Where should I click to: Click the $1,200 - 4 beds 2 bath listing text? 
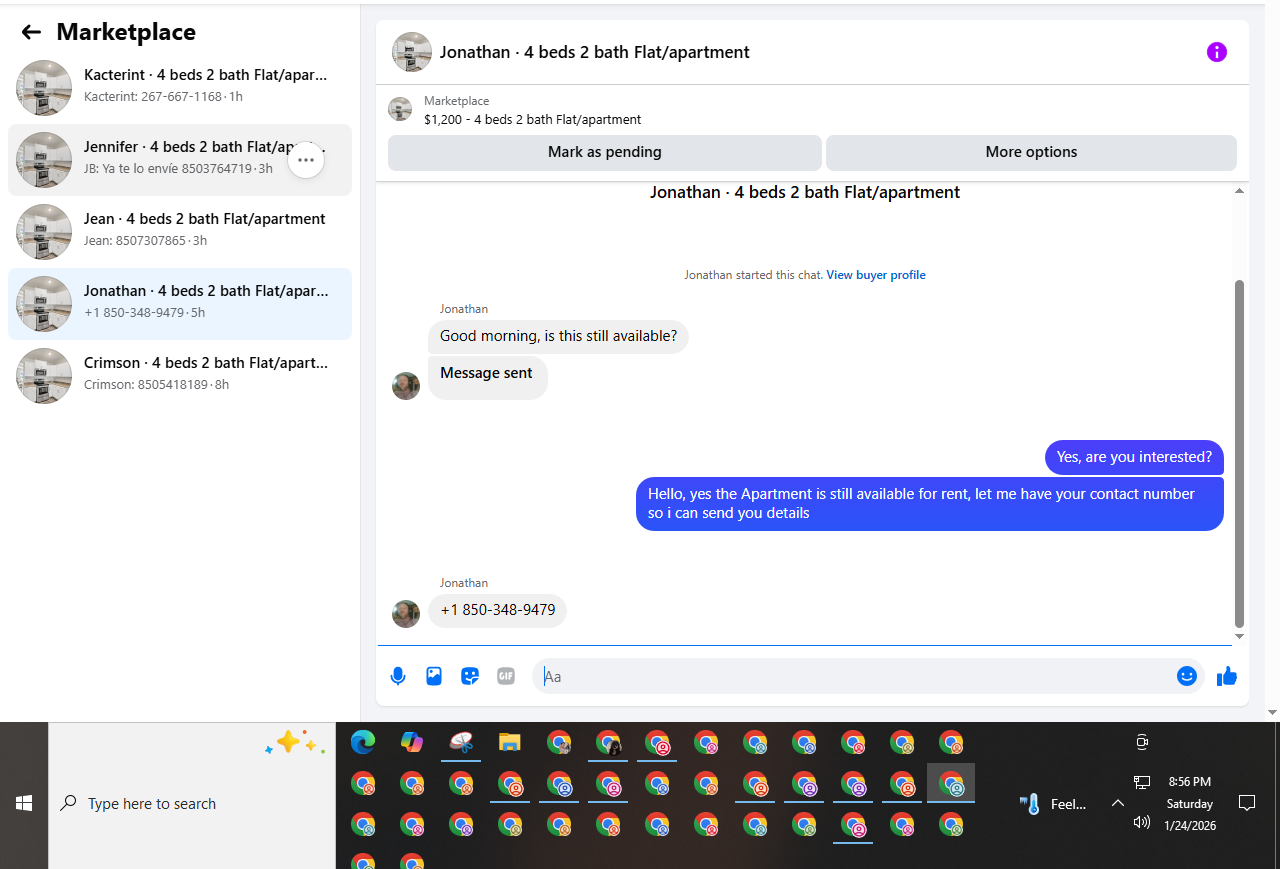pos(533,120)
